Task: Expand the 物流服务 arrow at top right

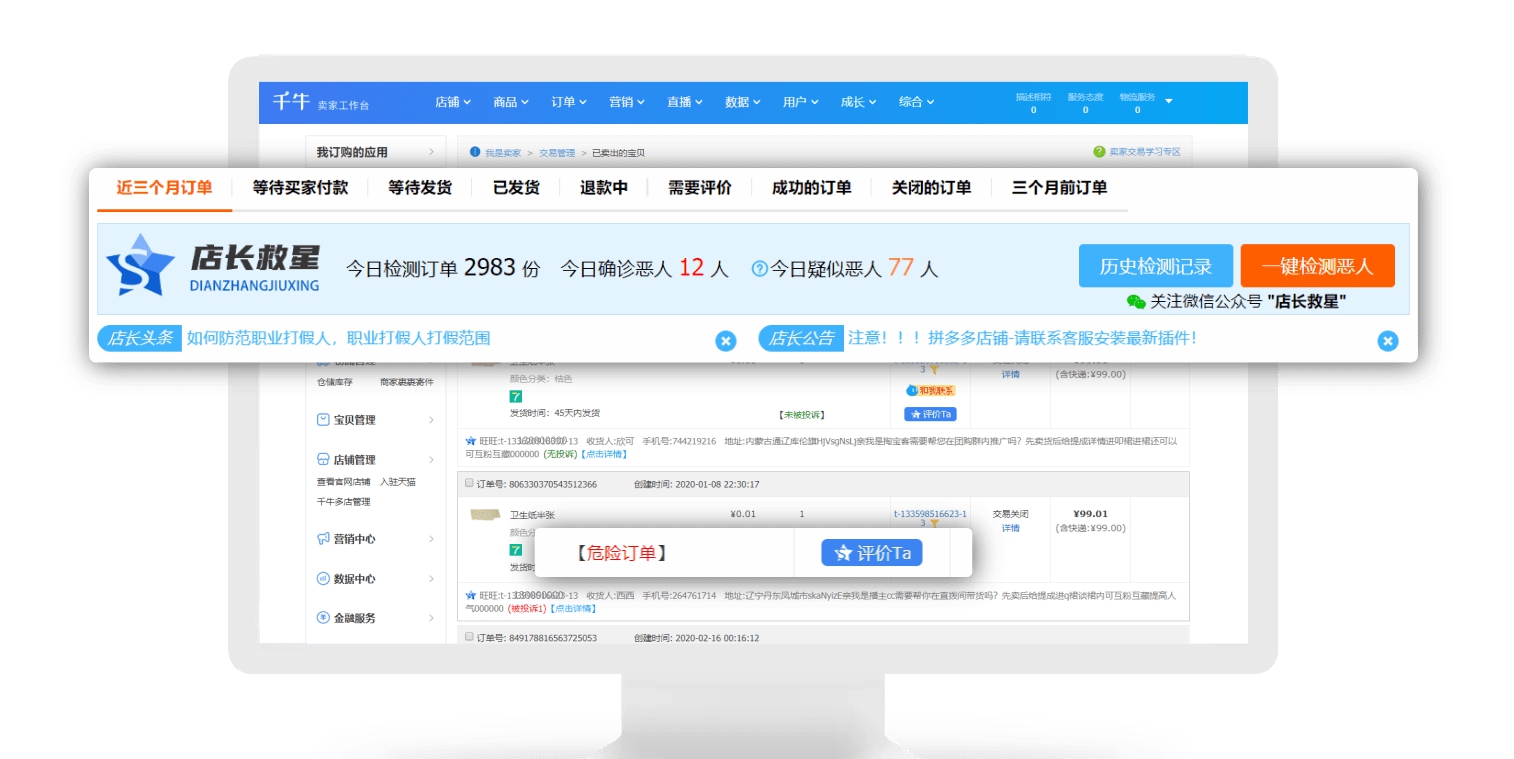Action: point(1170,102)
